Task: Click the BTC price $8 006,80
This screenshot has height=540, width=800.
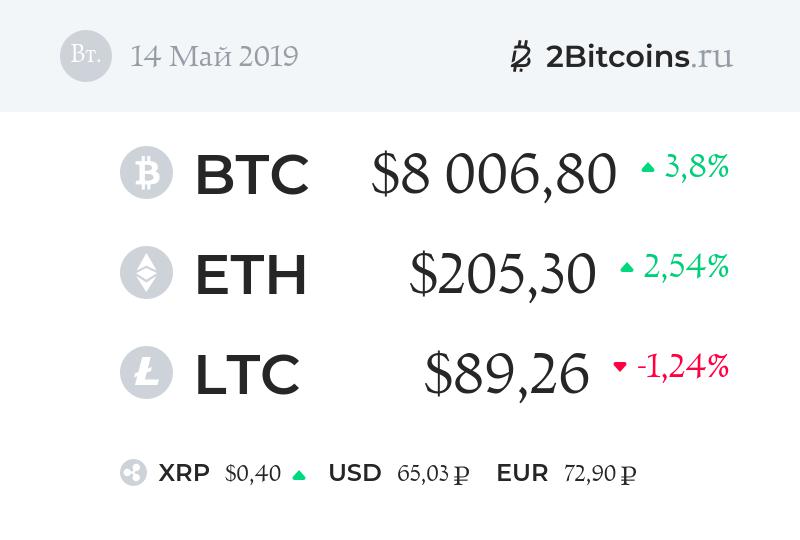Action: [494, 174]
